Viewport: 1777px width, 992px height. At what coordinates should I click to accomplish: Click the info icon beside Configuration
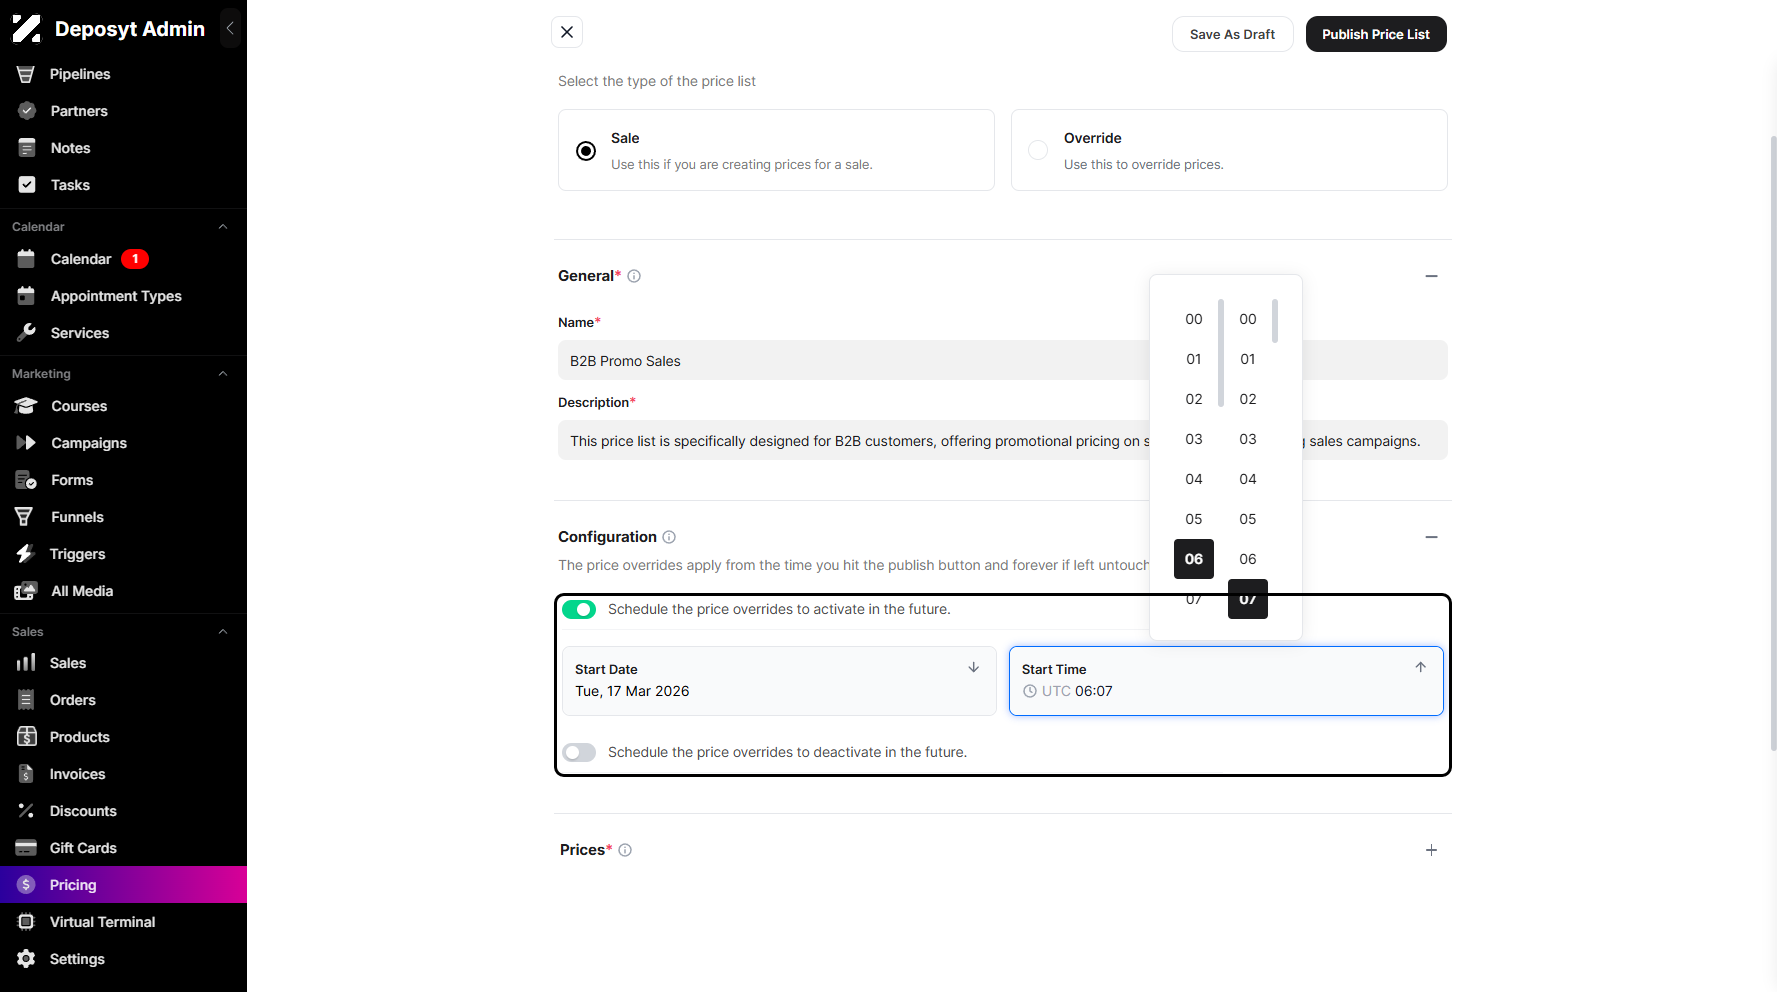pyautogui.click(x=669, y=537)
